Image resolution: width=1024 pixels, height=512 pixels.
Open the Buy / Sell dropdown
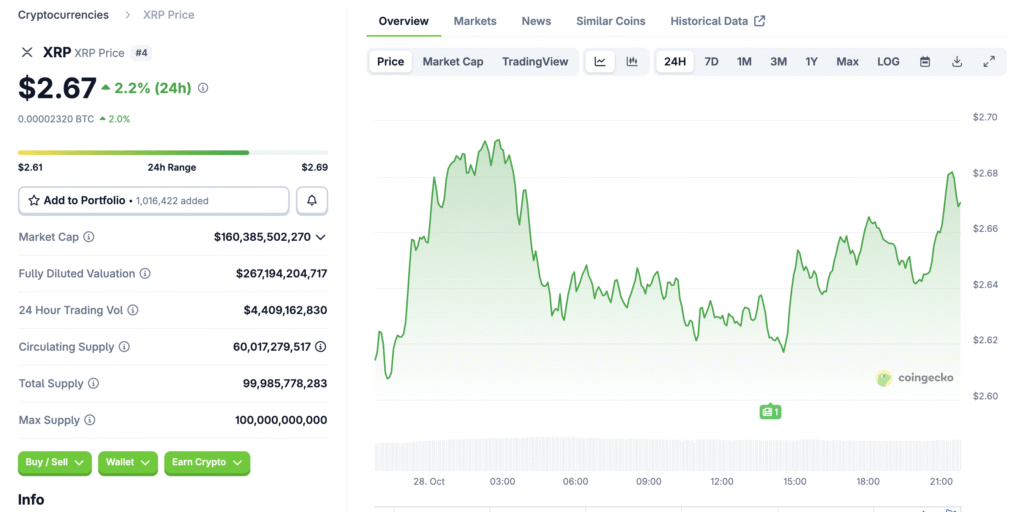55,463
